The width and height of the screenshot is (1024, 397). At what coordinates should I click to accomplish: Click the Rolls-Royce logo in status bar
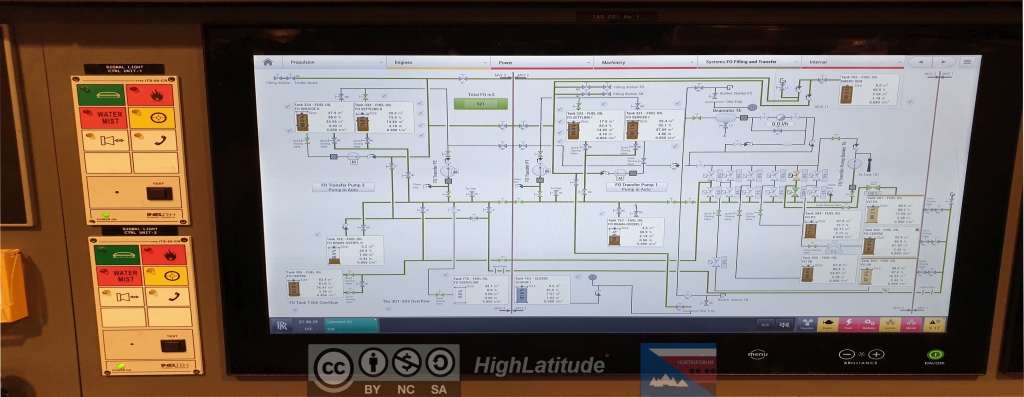tap(282, 325)
